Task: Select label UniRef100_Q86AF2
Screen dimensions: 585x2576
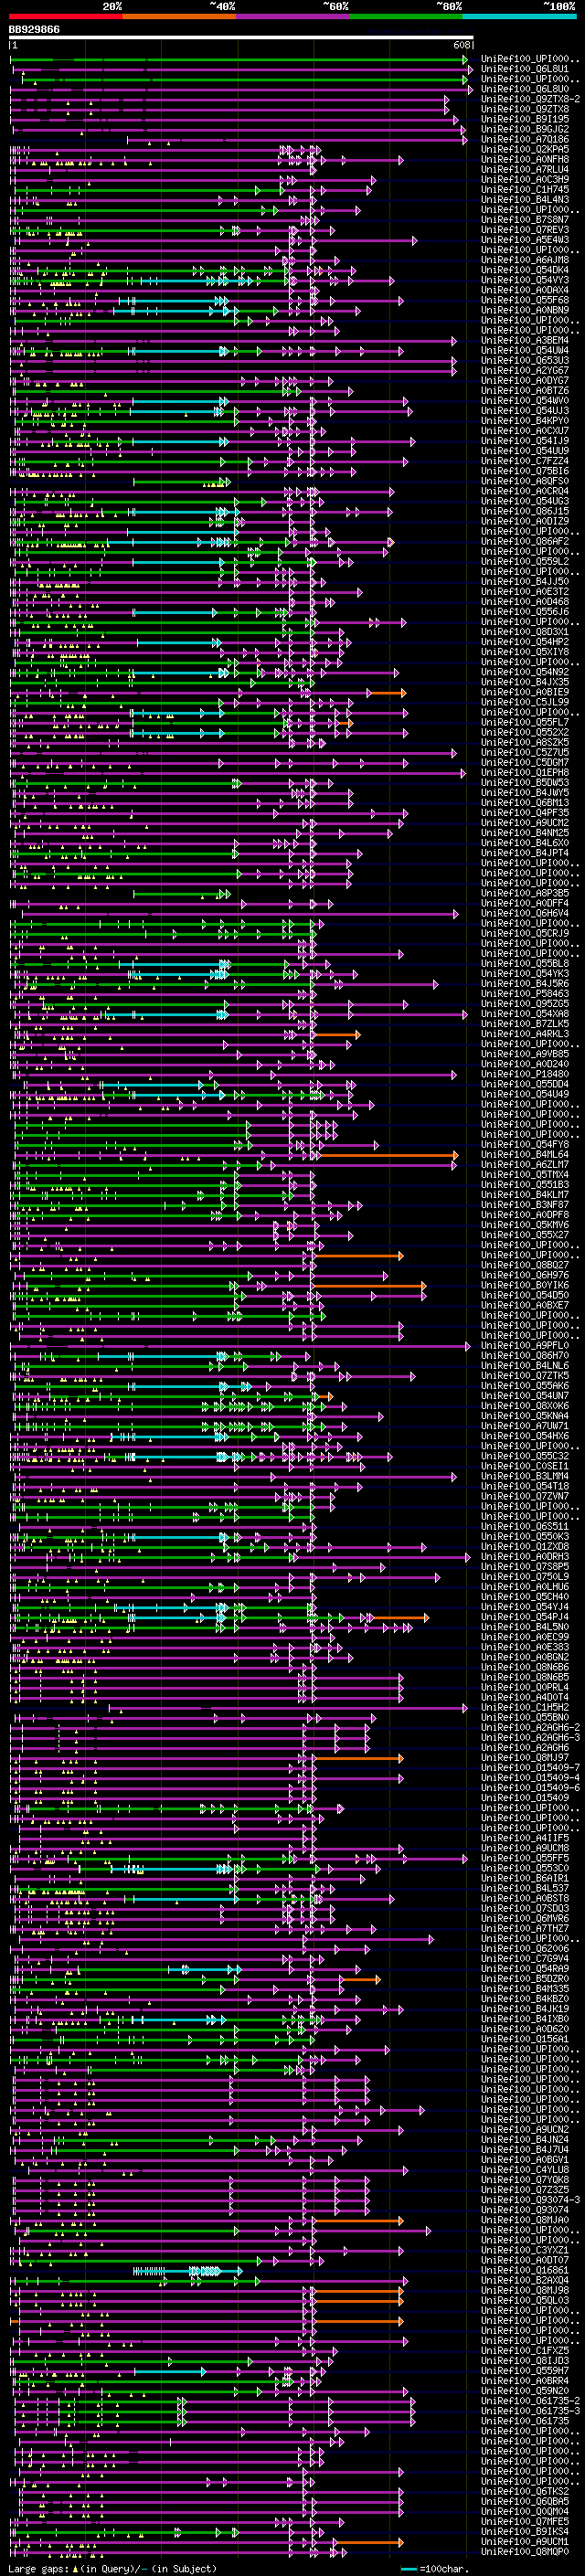Action: click(x=525, y=541)
